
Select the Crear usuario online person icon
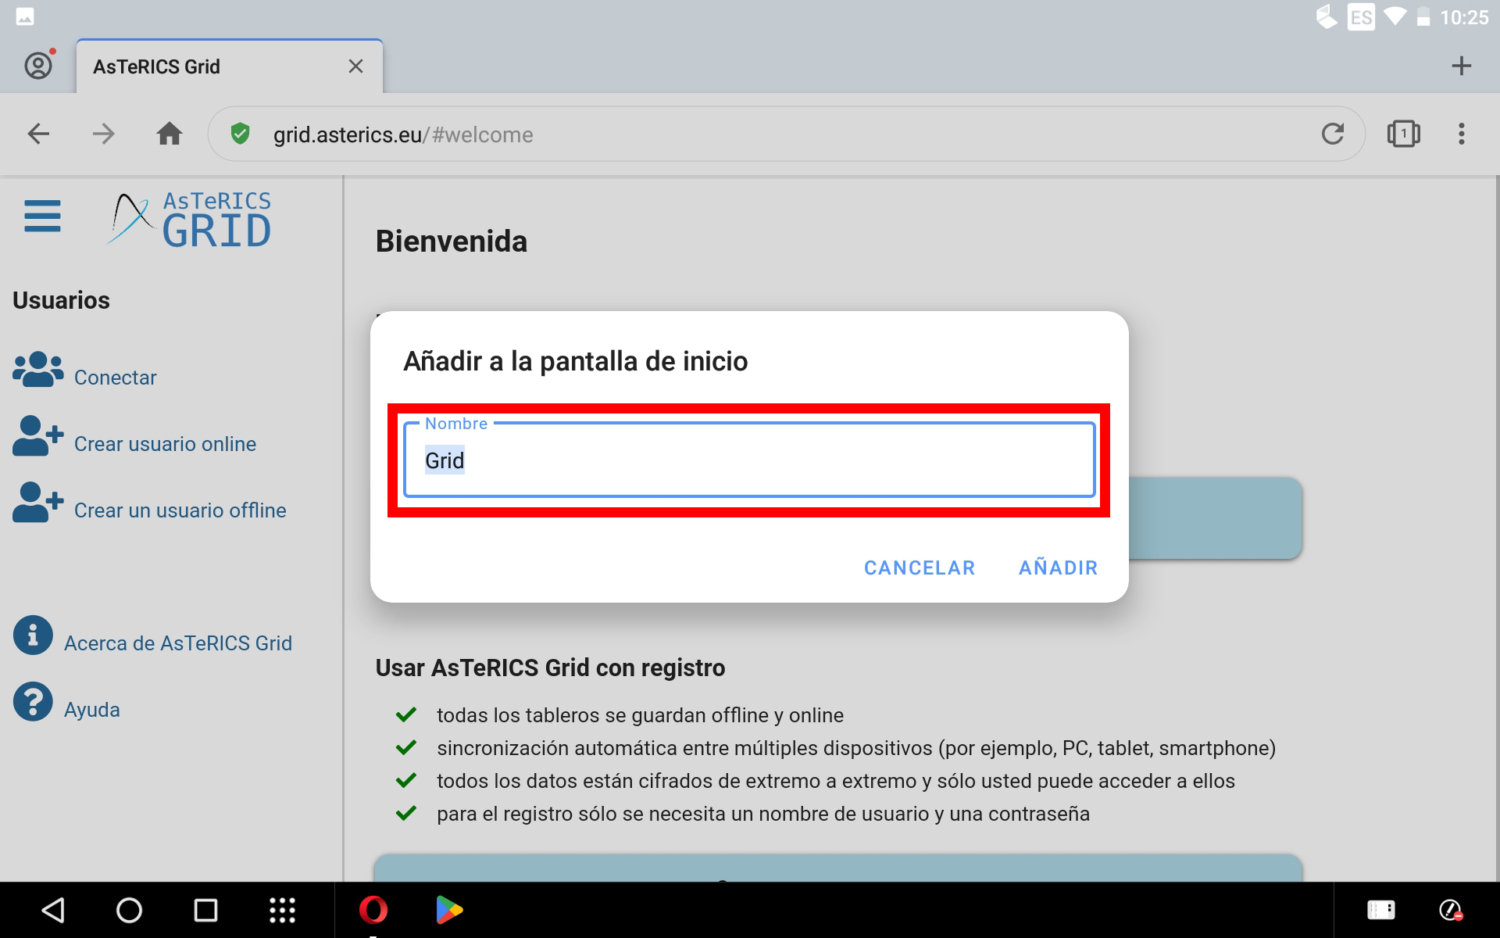[x=36, y=436]
